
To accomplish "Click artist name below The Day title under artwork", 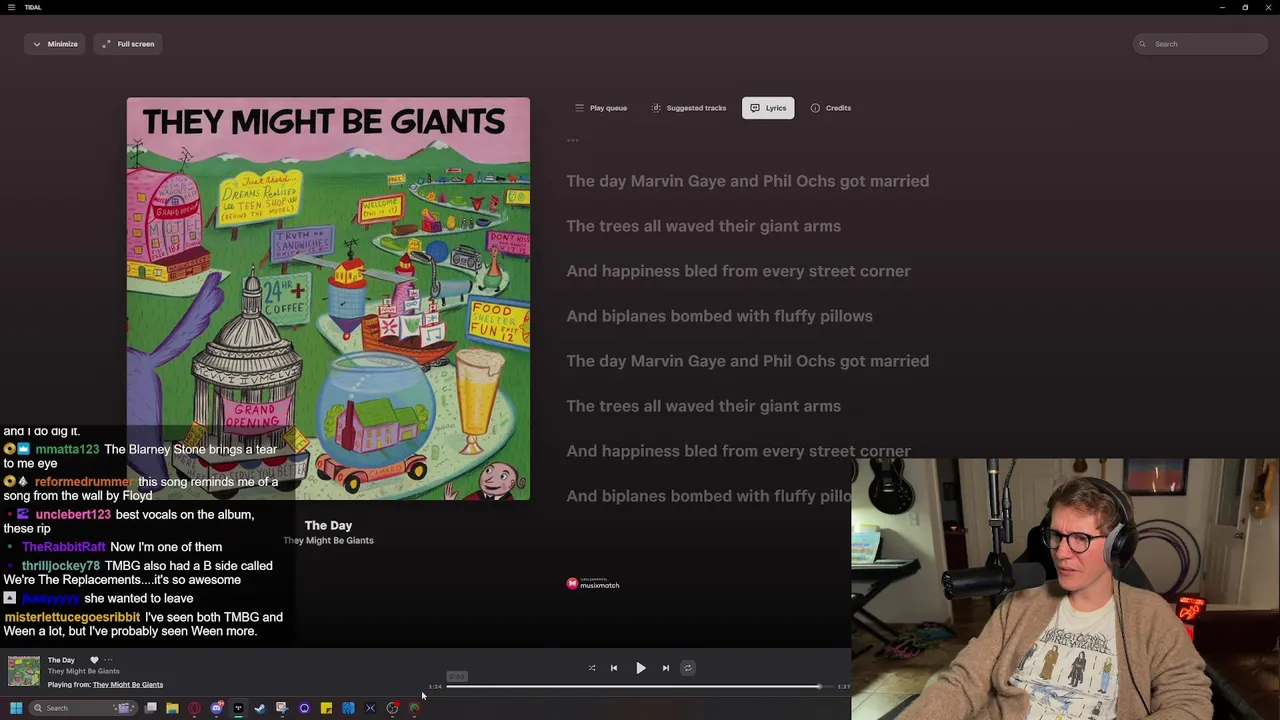I will (328, 540).
